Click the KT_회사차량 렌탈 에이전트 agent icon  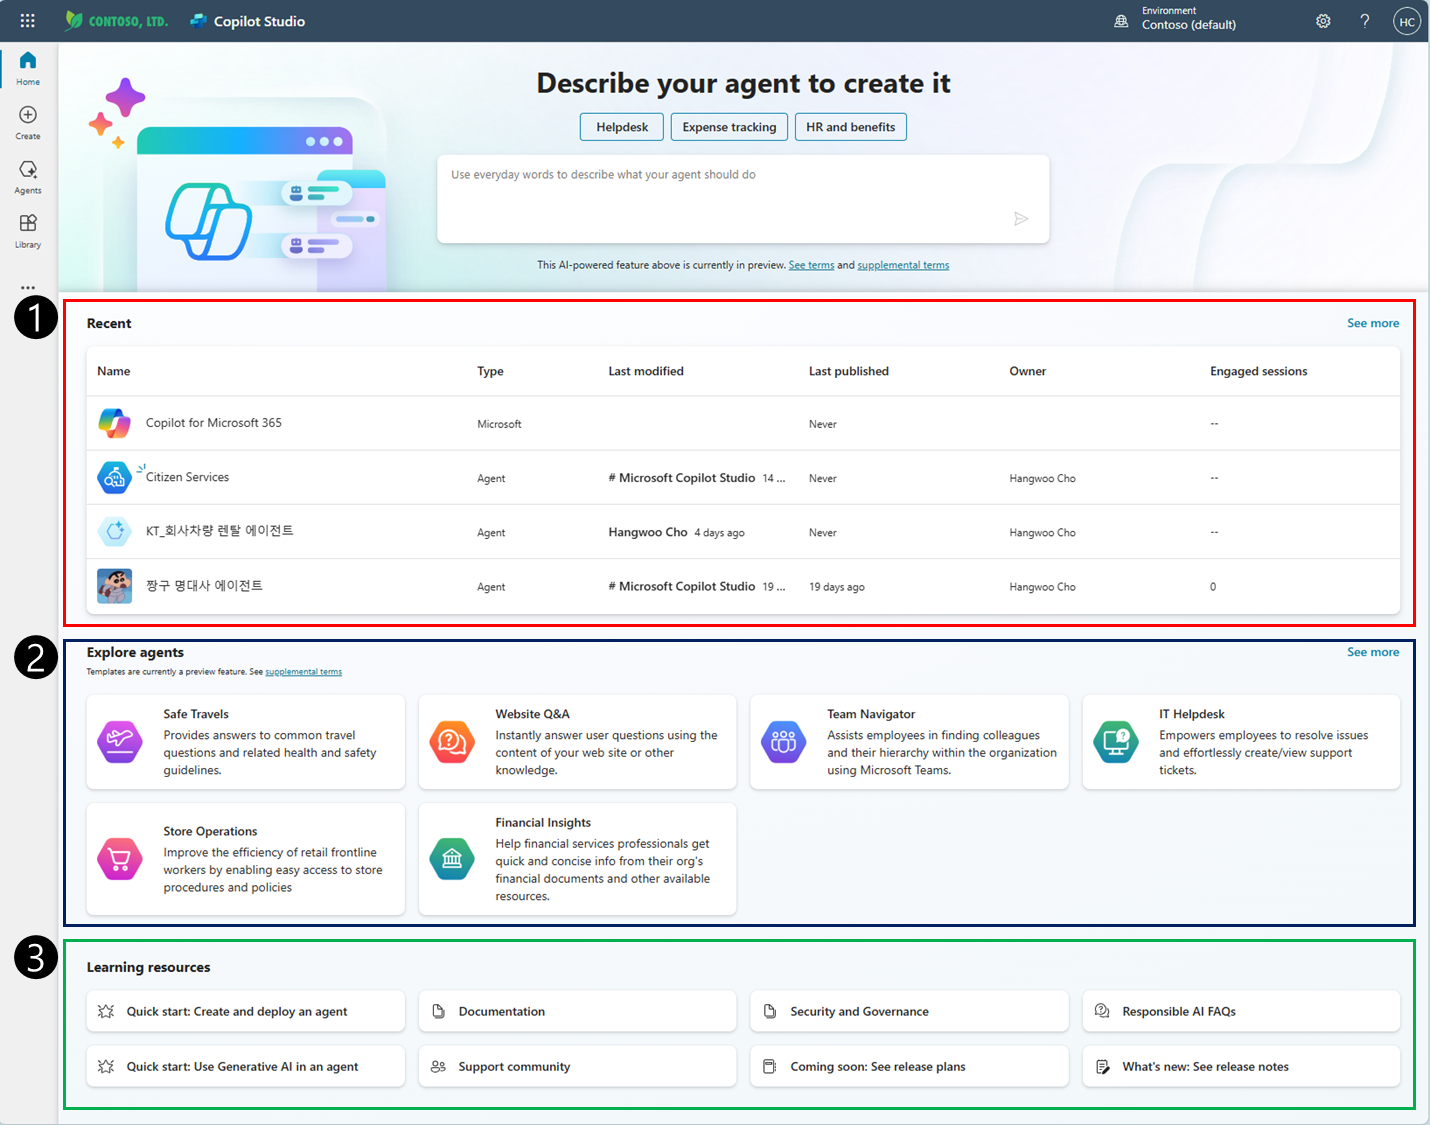pos(114,531)
